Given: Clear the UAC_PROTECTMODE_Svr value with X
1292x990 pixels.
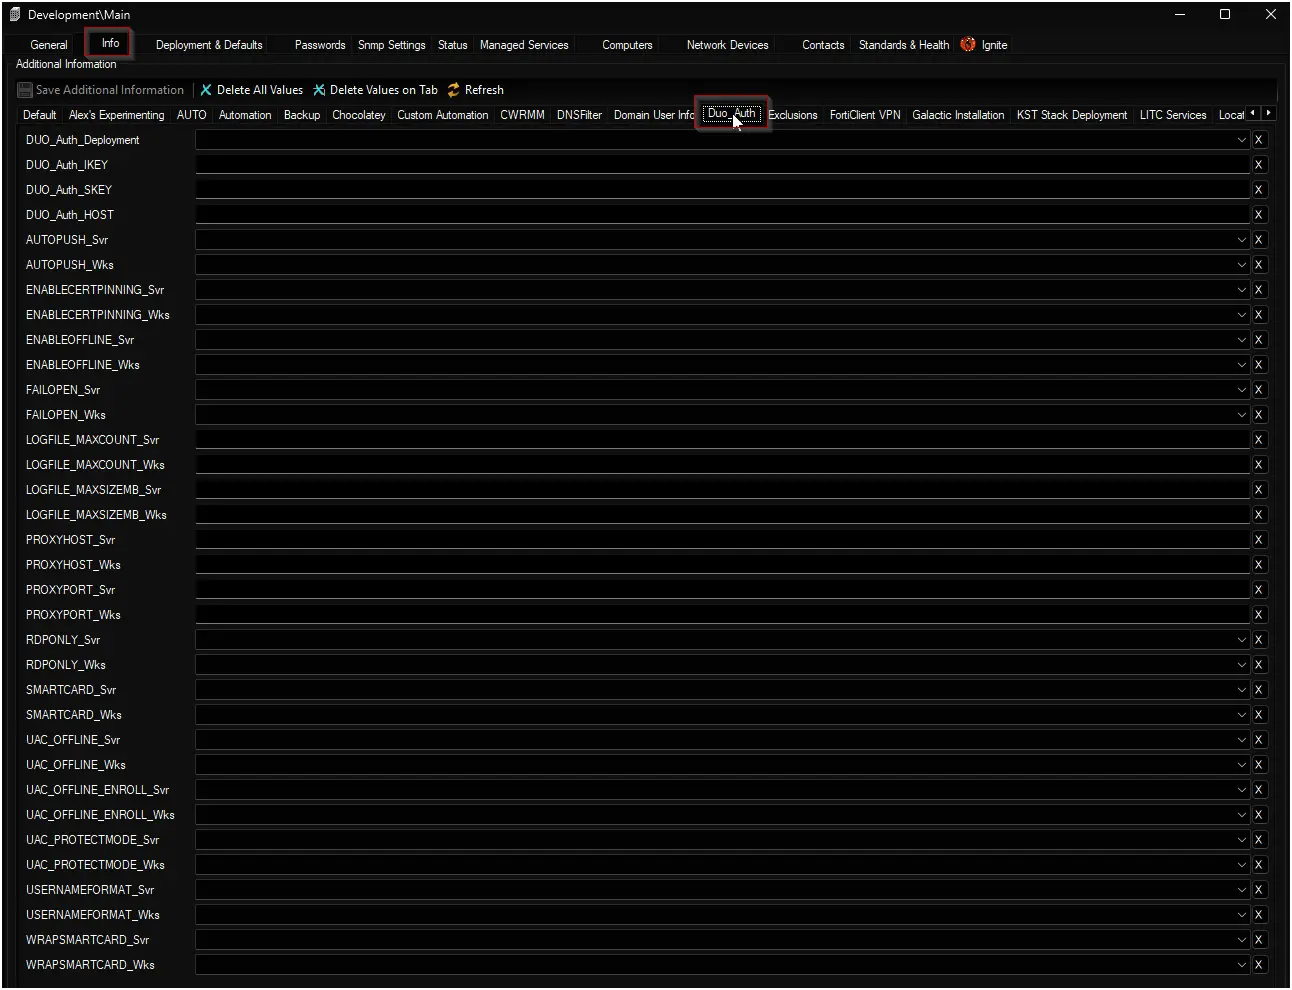Looking at the screenshot, I should pos(1259,840).
